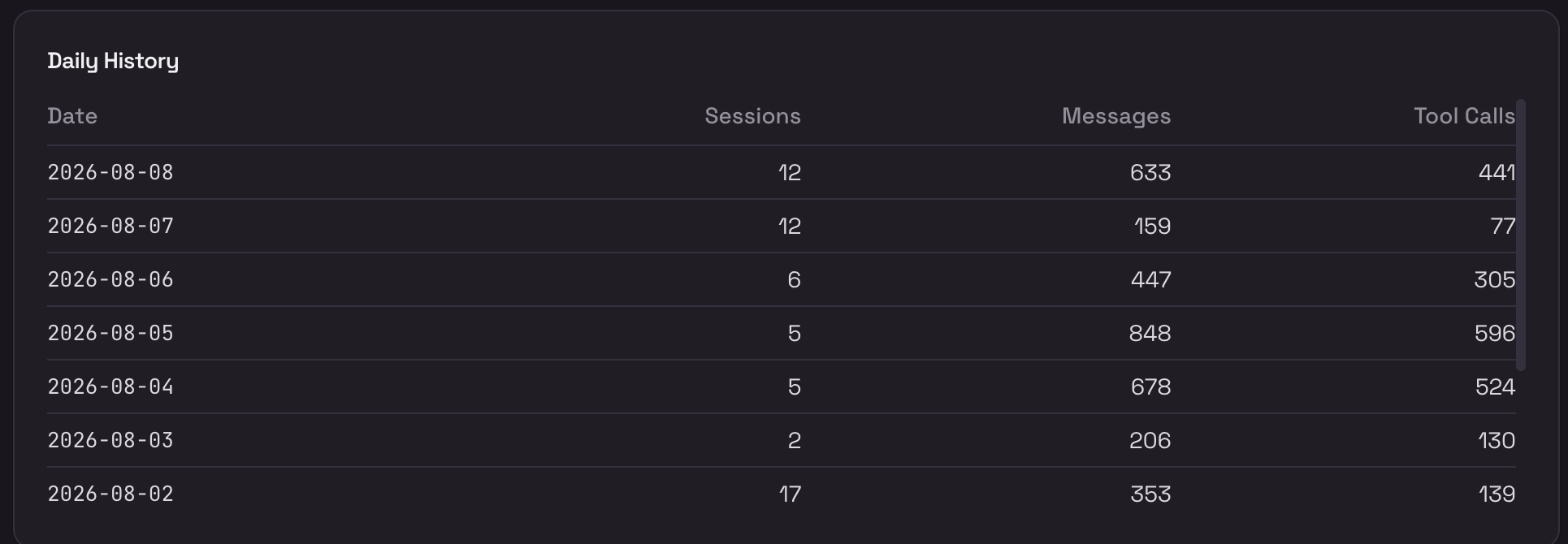Select the 2026-08-02 date cell
The width and height of the screenshot is (1568, 544).
point(110,494)
